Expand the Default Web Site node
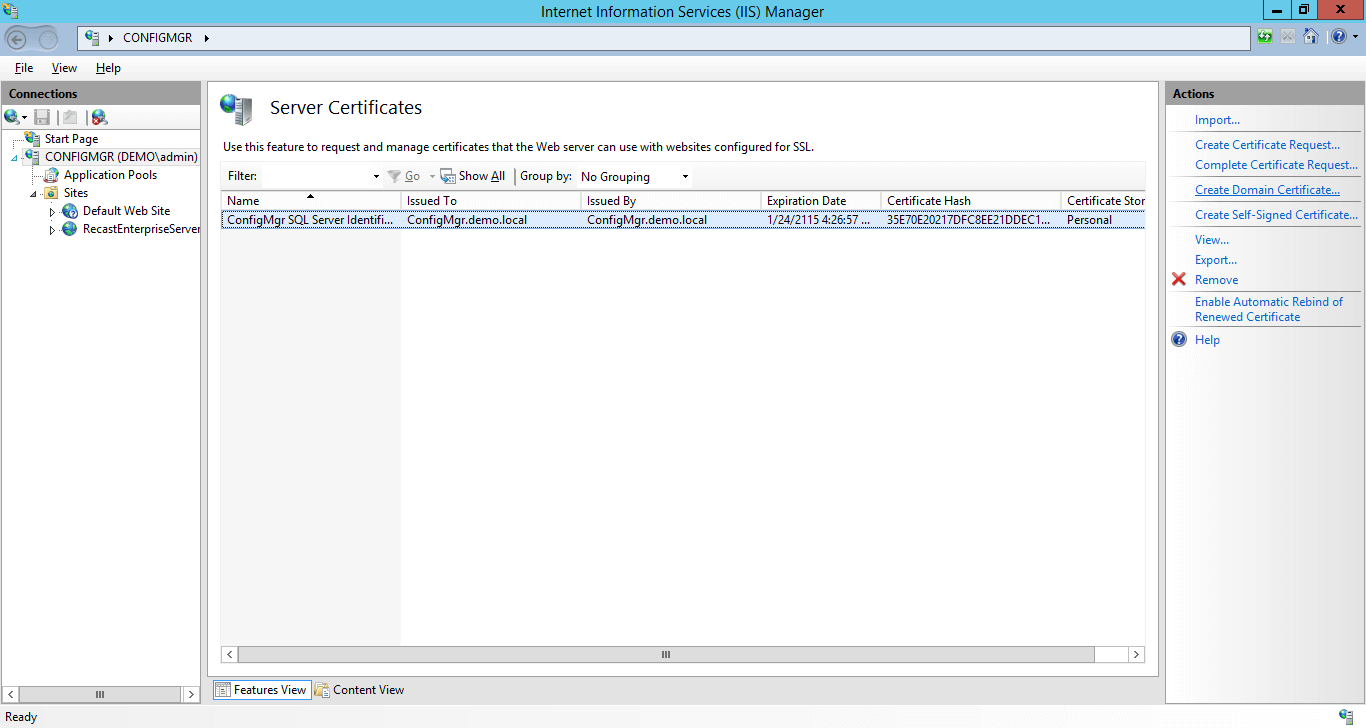Screen dimensions: 1366x728 pos(52,212)
